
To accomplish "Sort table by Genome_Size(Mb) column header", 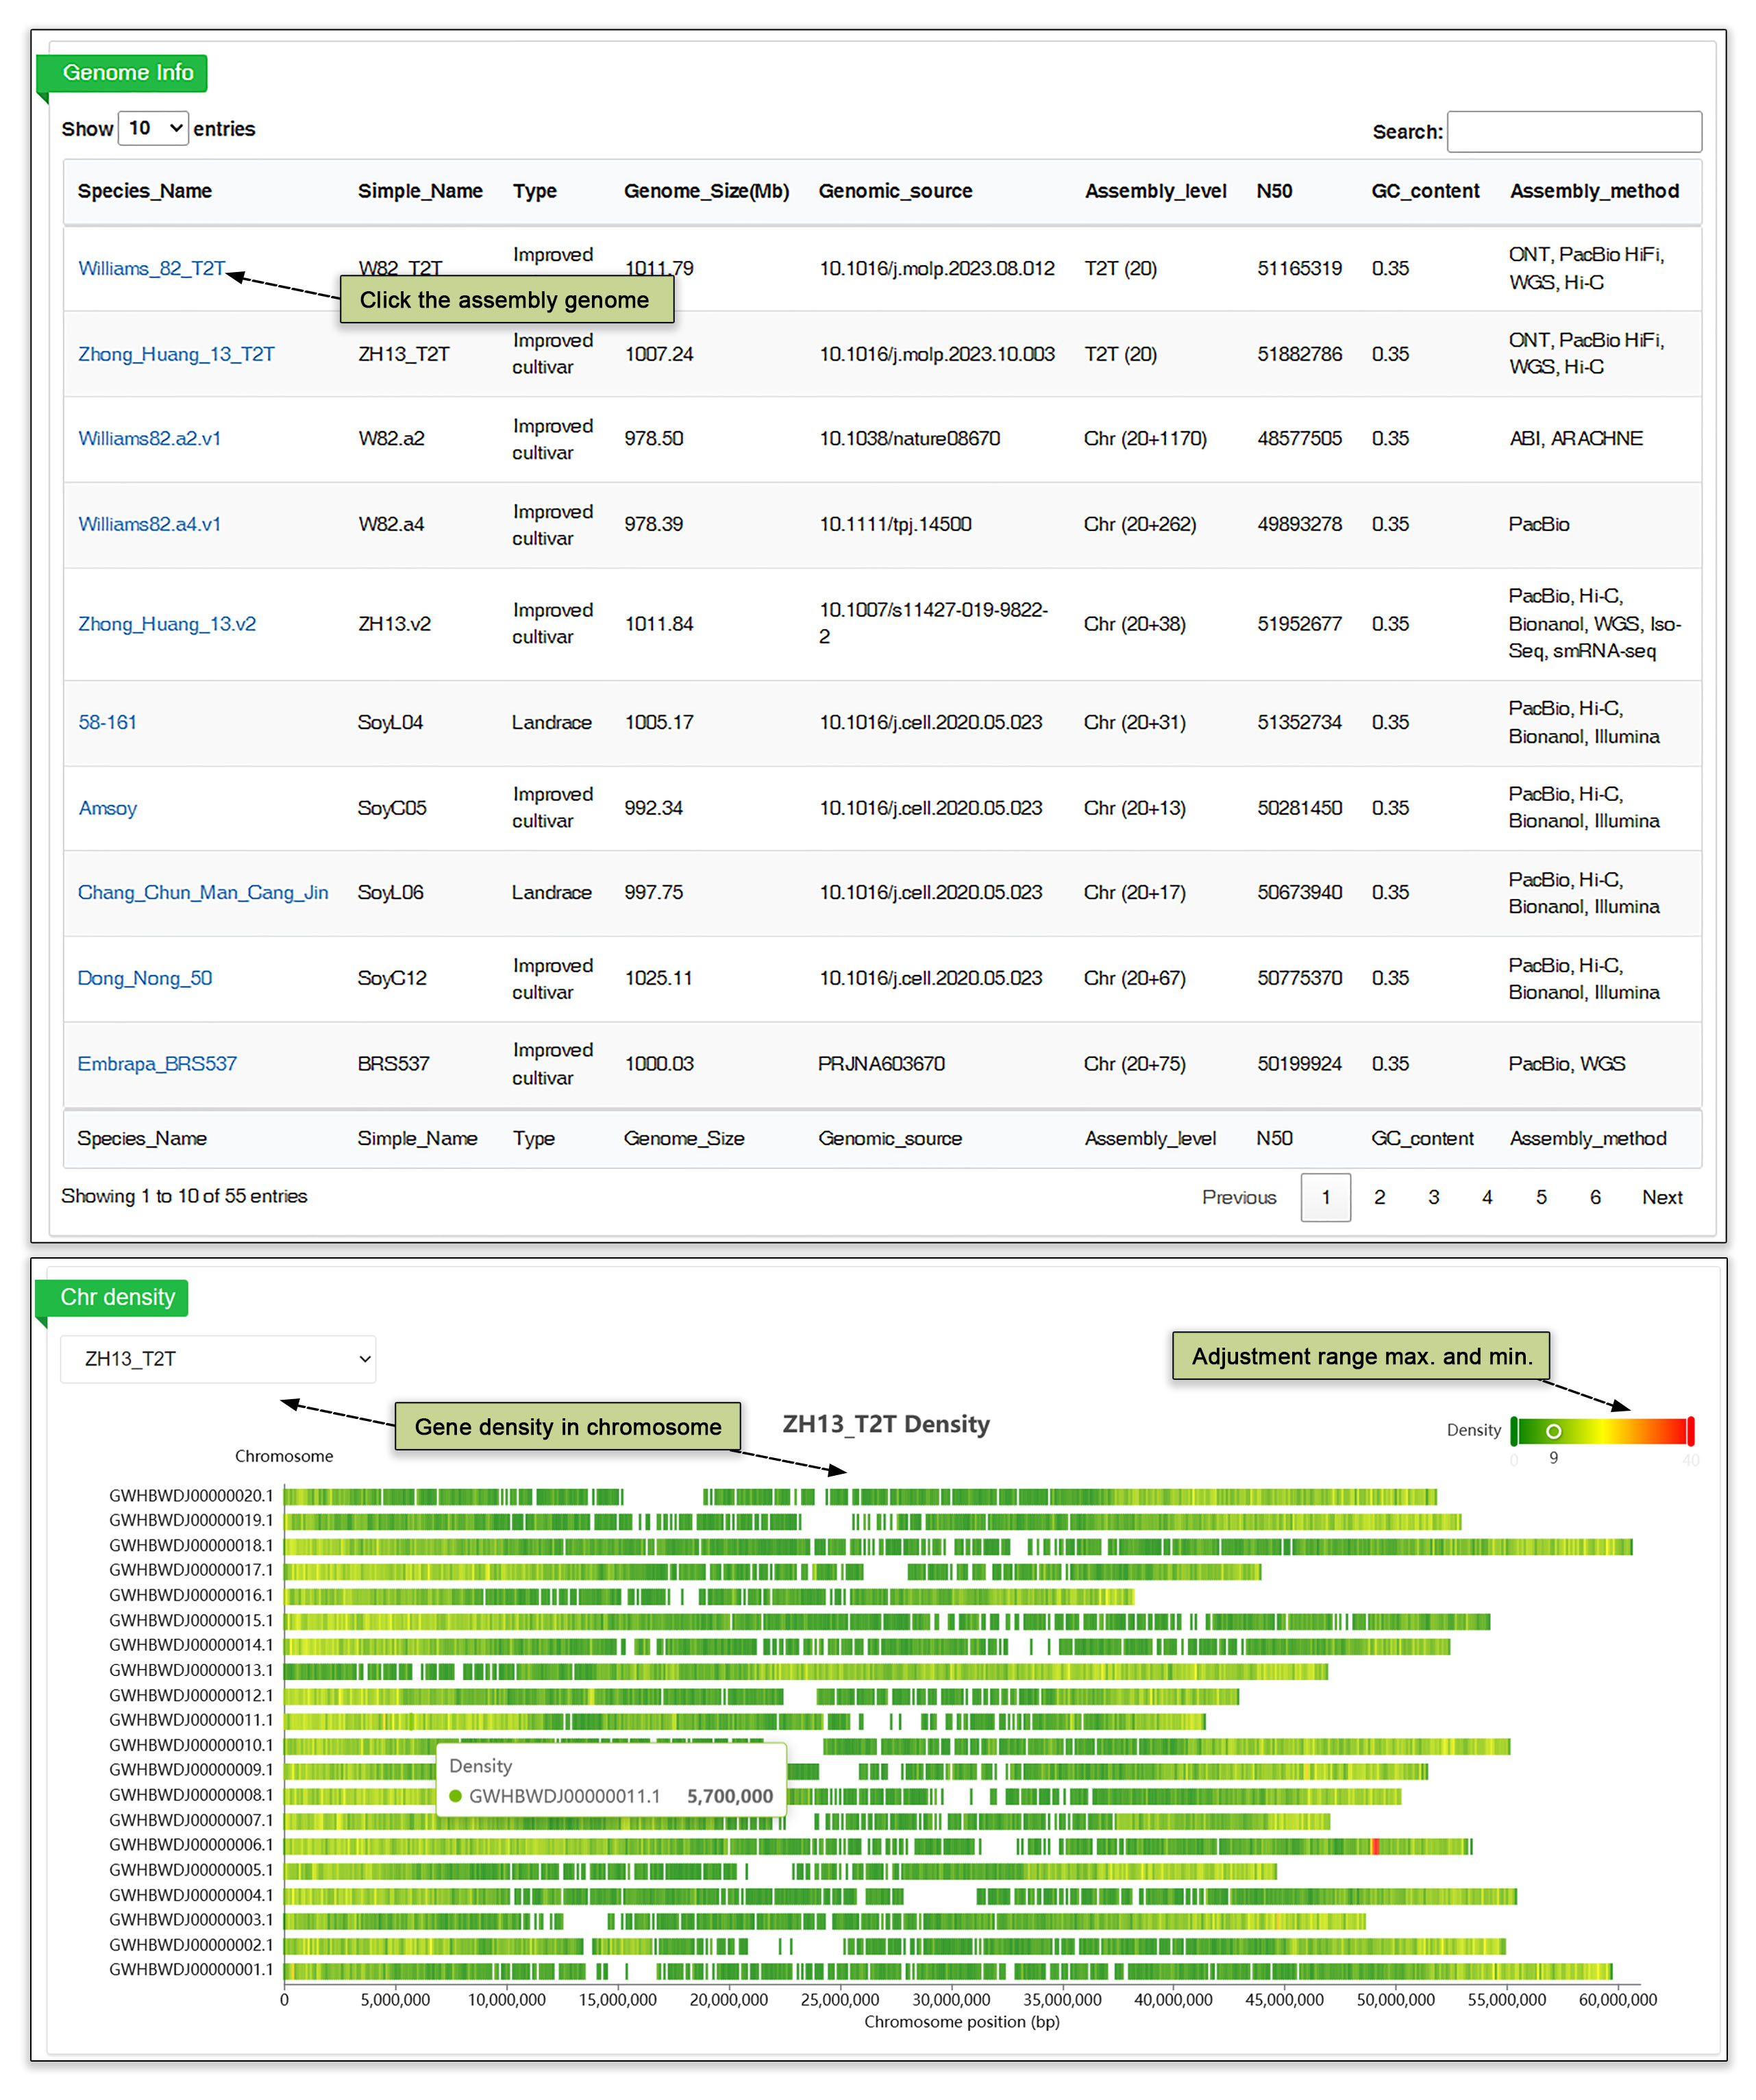I will click(x=706, y=191).
